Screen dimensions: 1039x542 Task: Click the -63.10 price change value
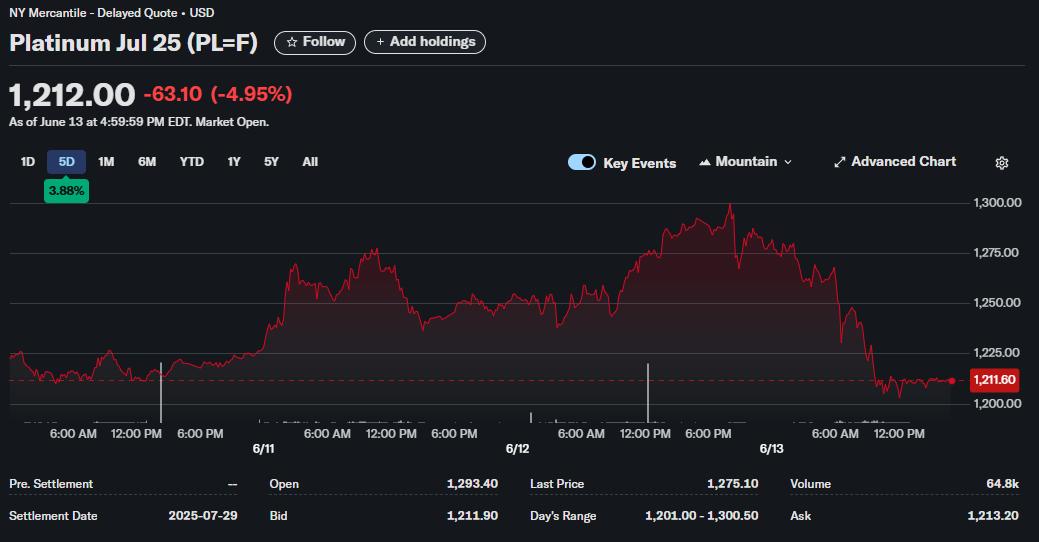[x=173, y=94]
